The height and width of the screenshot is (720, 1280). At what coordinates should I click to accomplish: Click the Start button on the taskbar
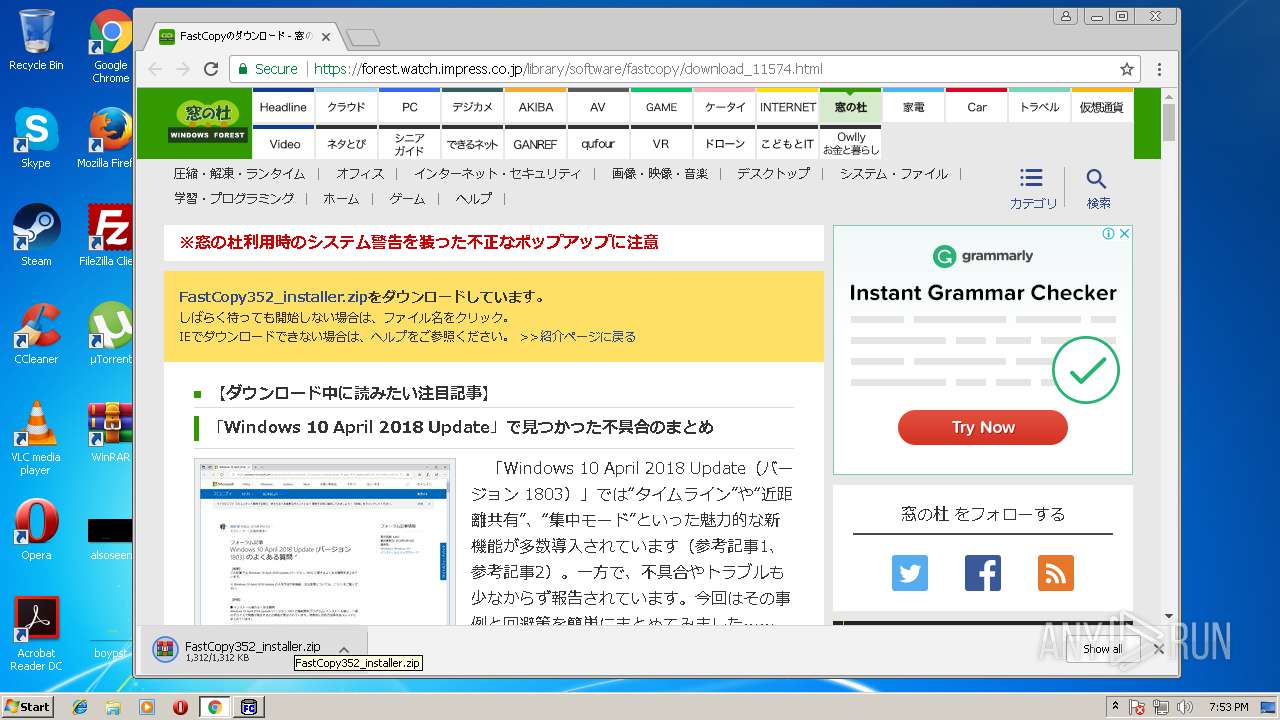[27, 706]
